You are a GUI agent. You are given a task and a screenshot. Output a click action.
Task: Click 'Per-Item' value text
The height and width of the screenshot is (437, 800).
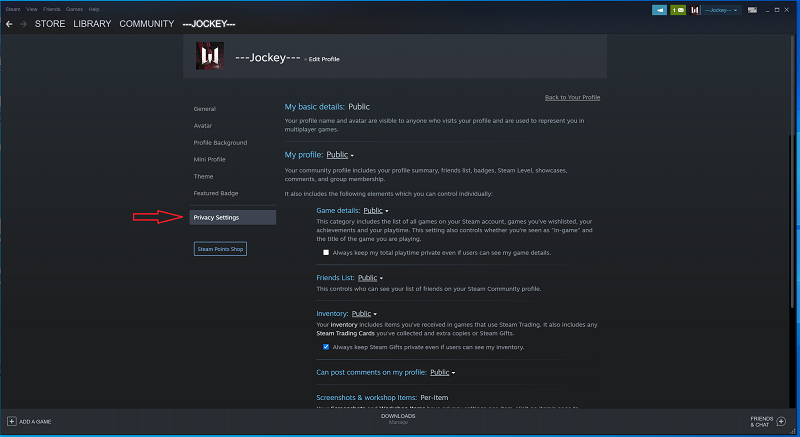pyautogui.click(x=434, y=397)
